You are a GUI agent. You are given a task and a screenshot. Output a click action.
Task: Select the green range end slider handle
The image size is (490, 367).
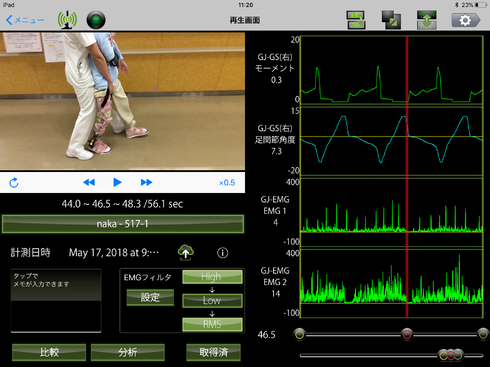(x=483, y=334)
